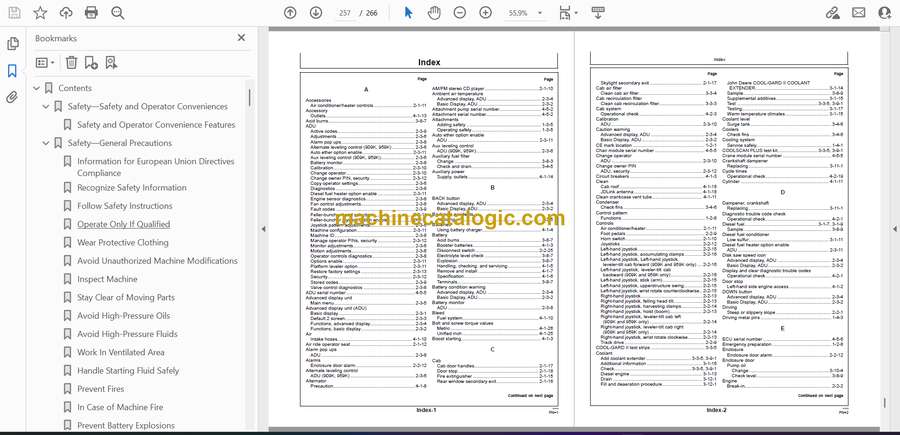This screenshot has height=435, width=900.
Task: Collapse Safety and Operator Conveniences section
Action: tap(46, 107)
